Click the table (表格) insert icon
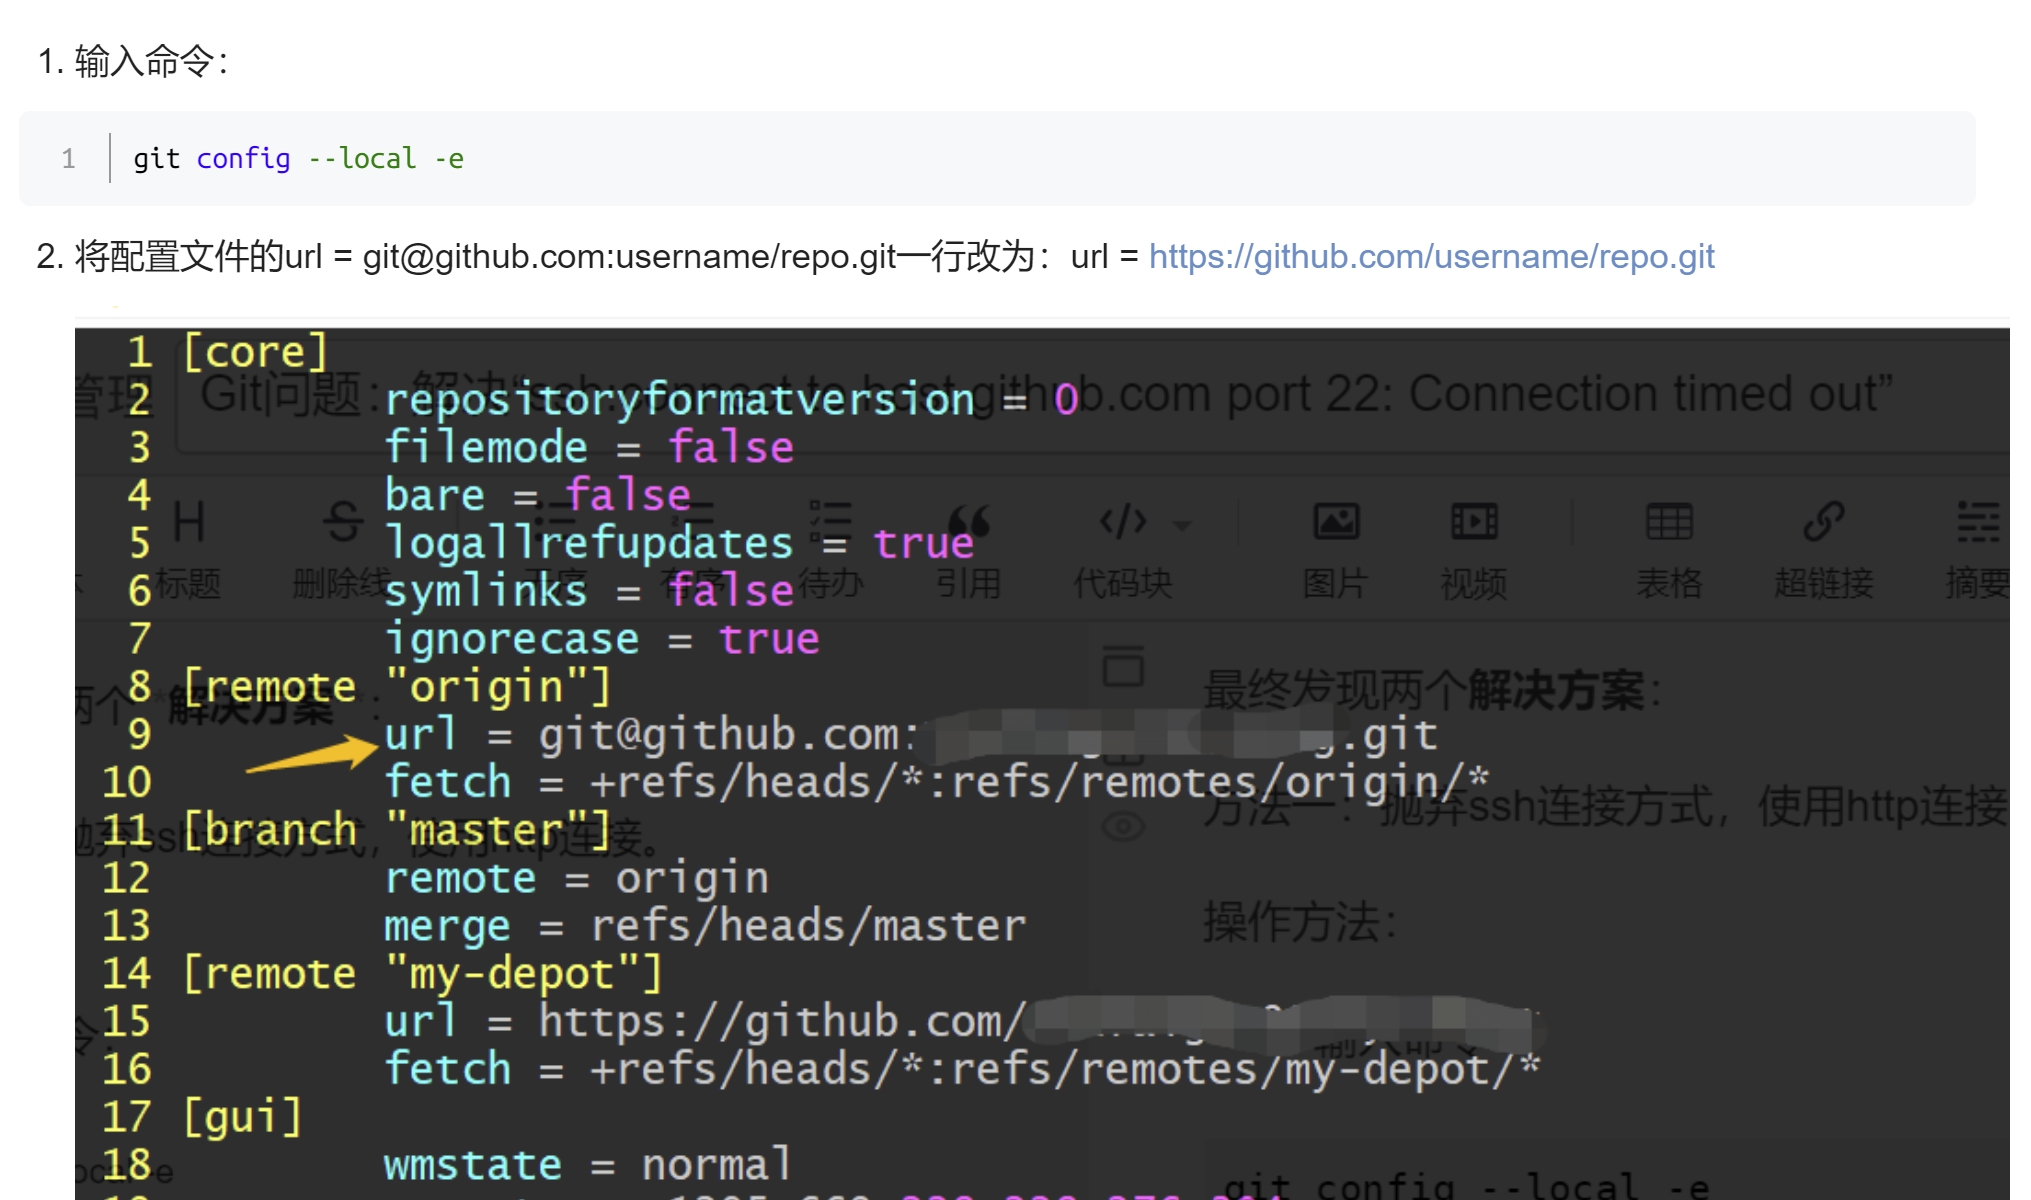The image size is (2031, 1200). (x=1669, y=521)
